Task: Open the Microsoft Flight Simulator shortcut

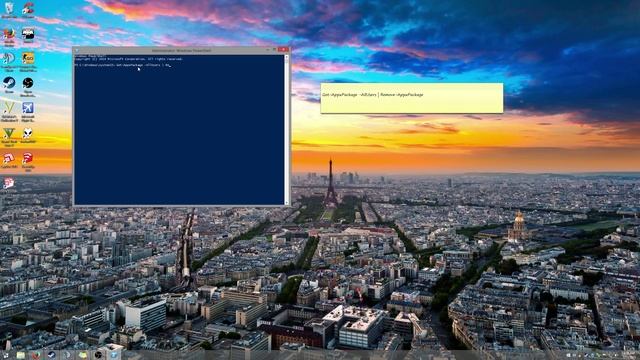Action: click(x=28, y=111)
